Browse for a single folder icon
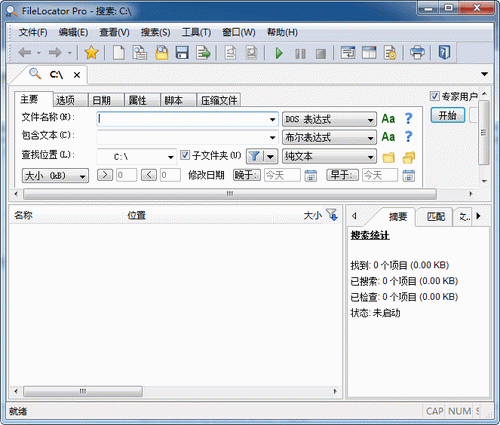The width and height of the screenshot is (500, 425). coord(388,157)
